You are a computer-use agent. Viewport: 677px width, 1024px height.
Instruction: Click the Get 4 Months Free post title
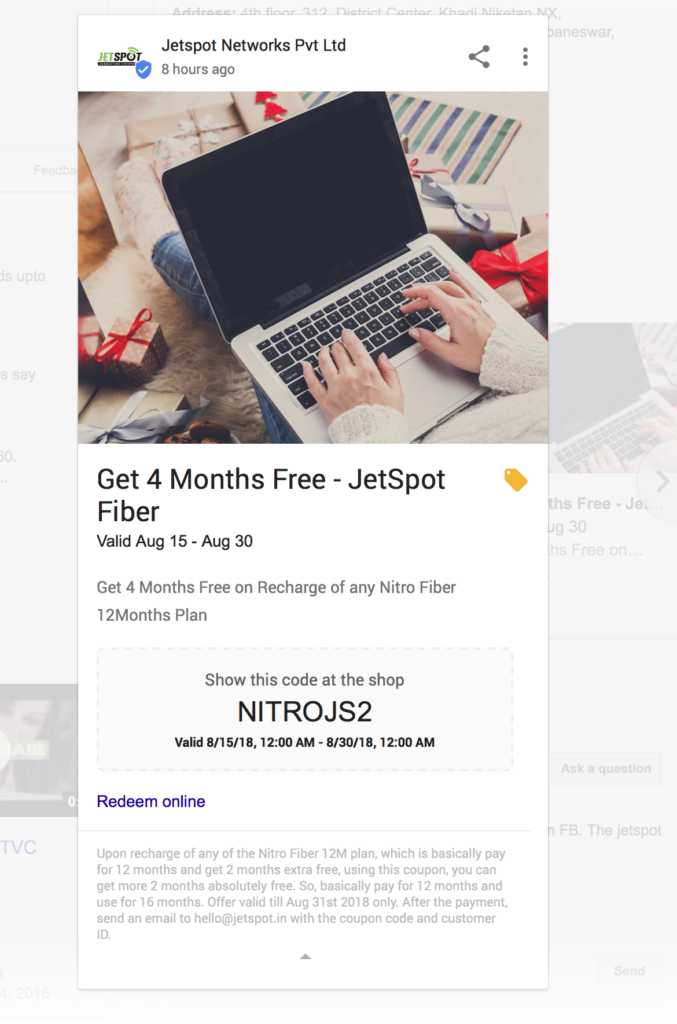(271, 495)
